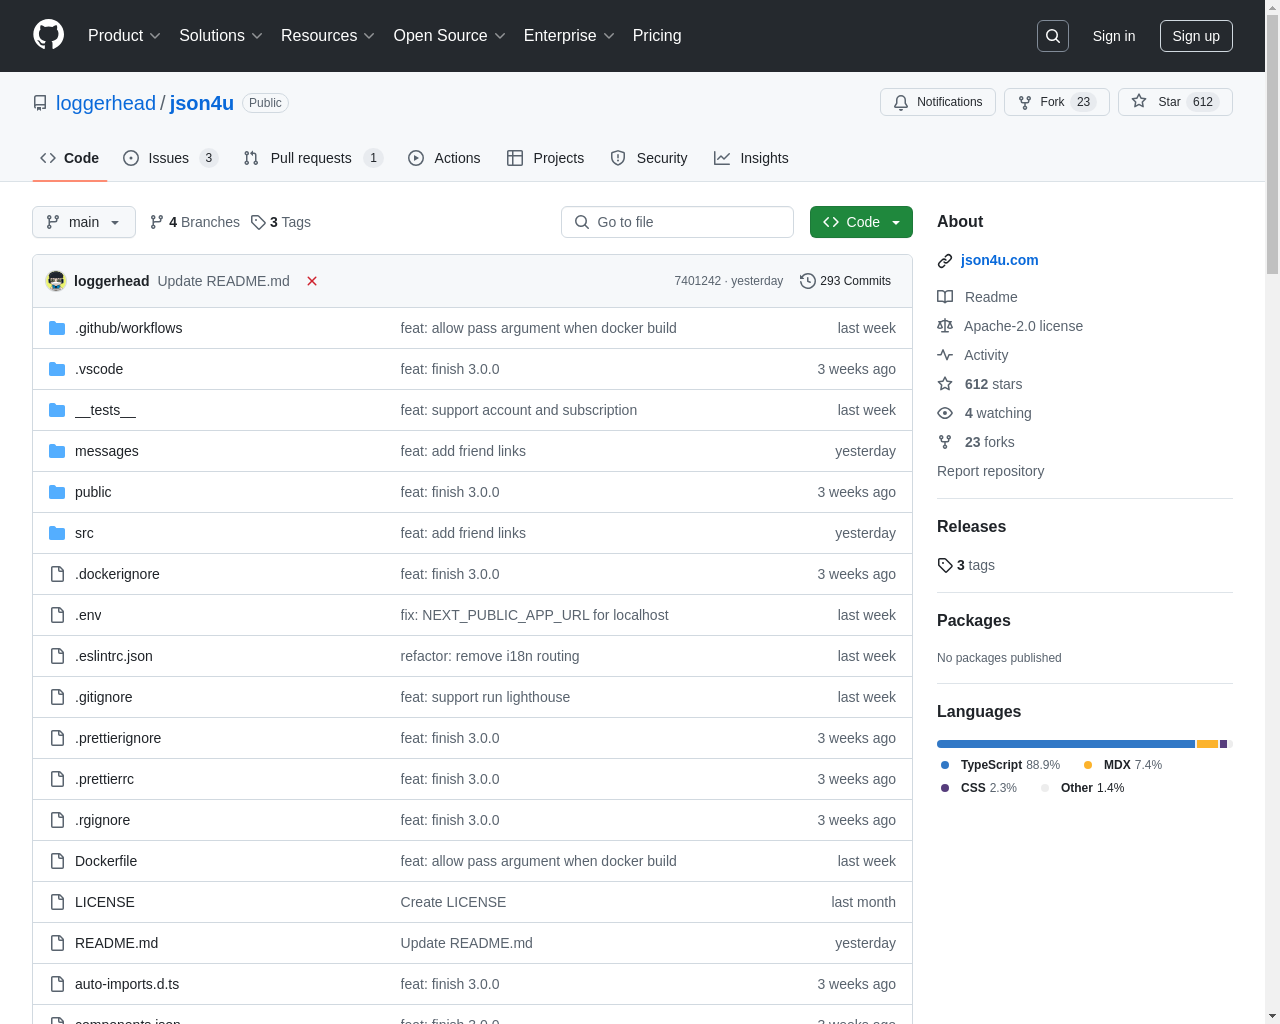The height and width of the screenshot is (1024, 1280).
Task: Open the GitHub home logo
Action: tap(48, 35)
